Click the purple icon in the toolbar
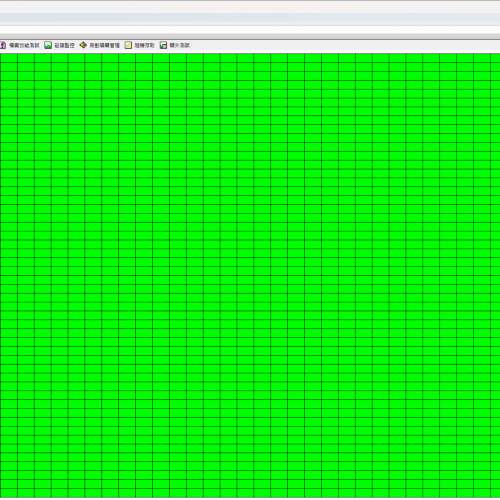The image size is (500, 500). (3, 45)
